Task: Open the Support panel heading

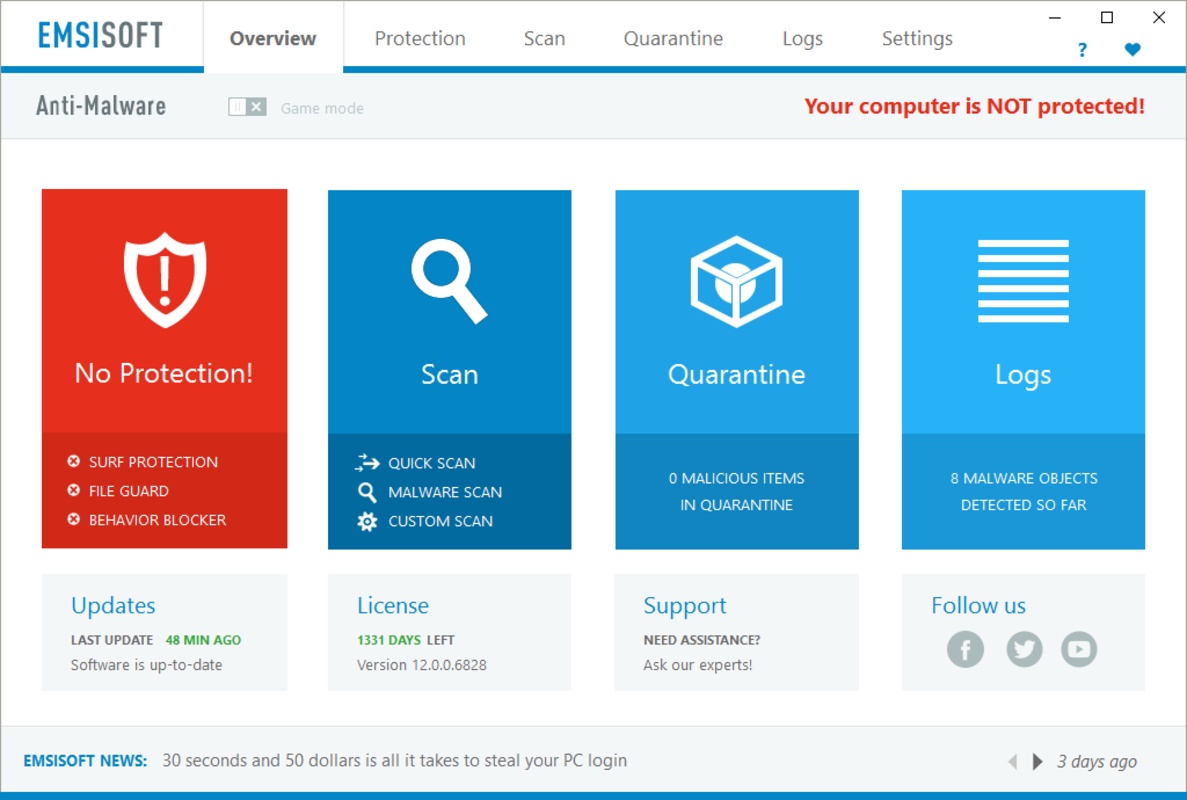Action: (684, 605)
